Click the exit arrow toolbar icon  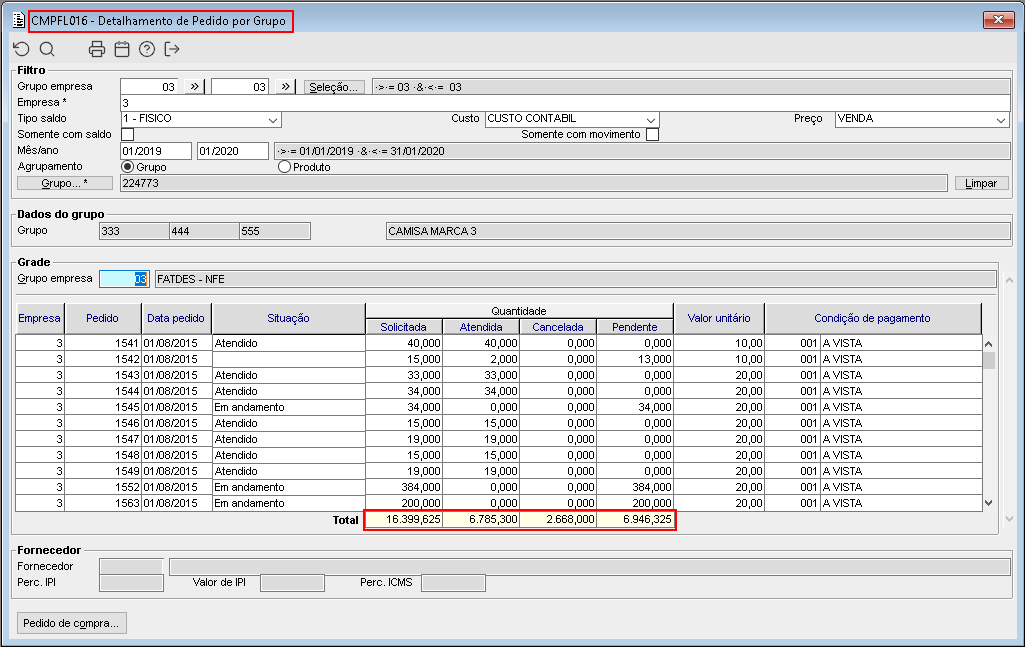(172, 49)
